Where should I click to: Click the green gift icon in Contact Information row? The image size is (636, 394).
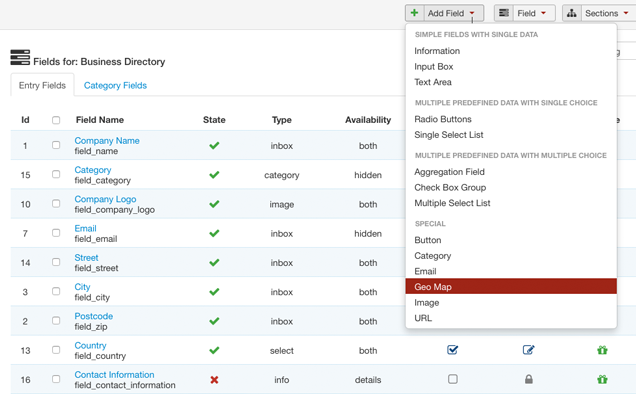pyautogui.click(x=602, y=379)
